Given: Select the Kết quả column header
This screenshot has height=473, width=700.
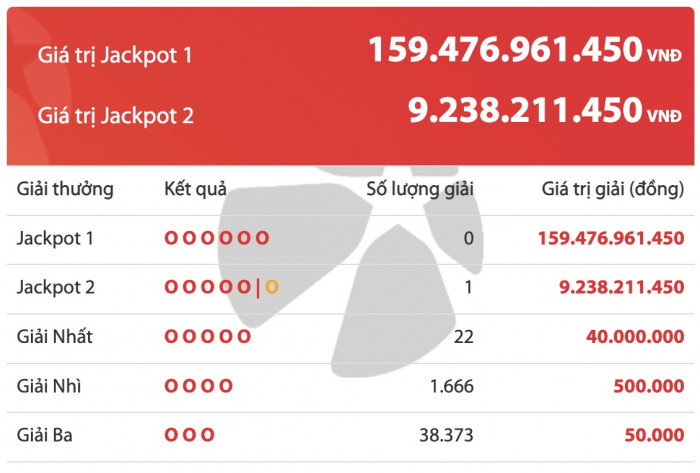Looking at the screenshot, I should [196, 189].
